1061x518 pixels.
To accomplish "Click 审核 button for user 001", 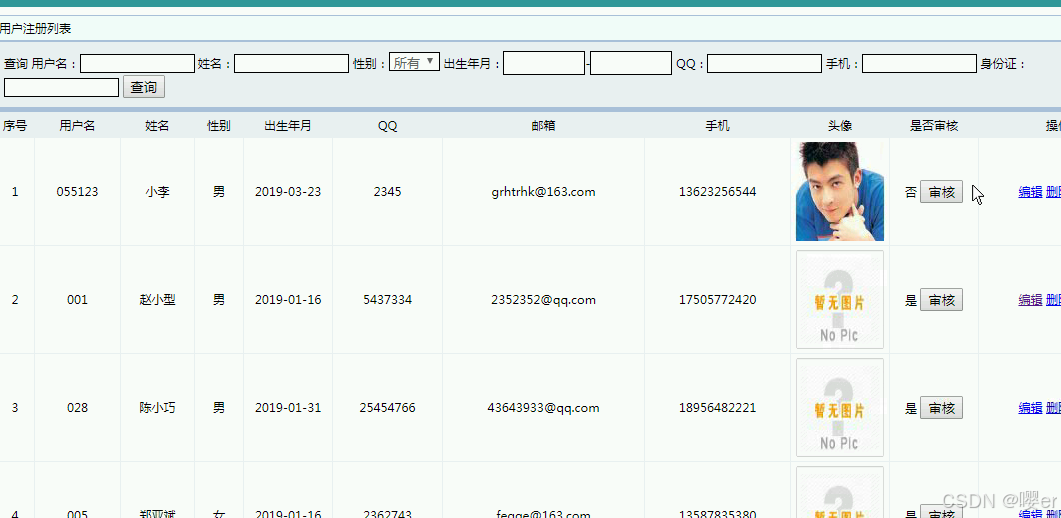I will pos(941,300).
